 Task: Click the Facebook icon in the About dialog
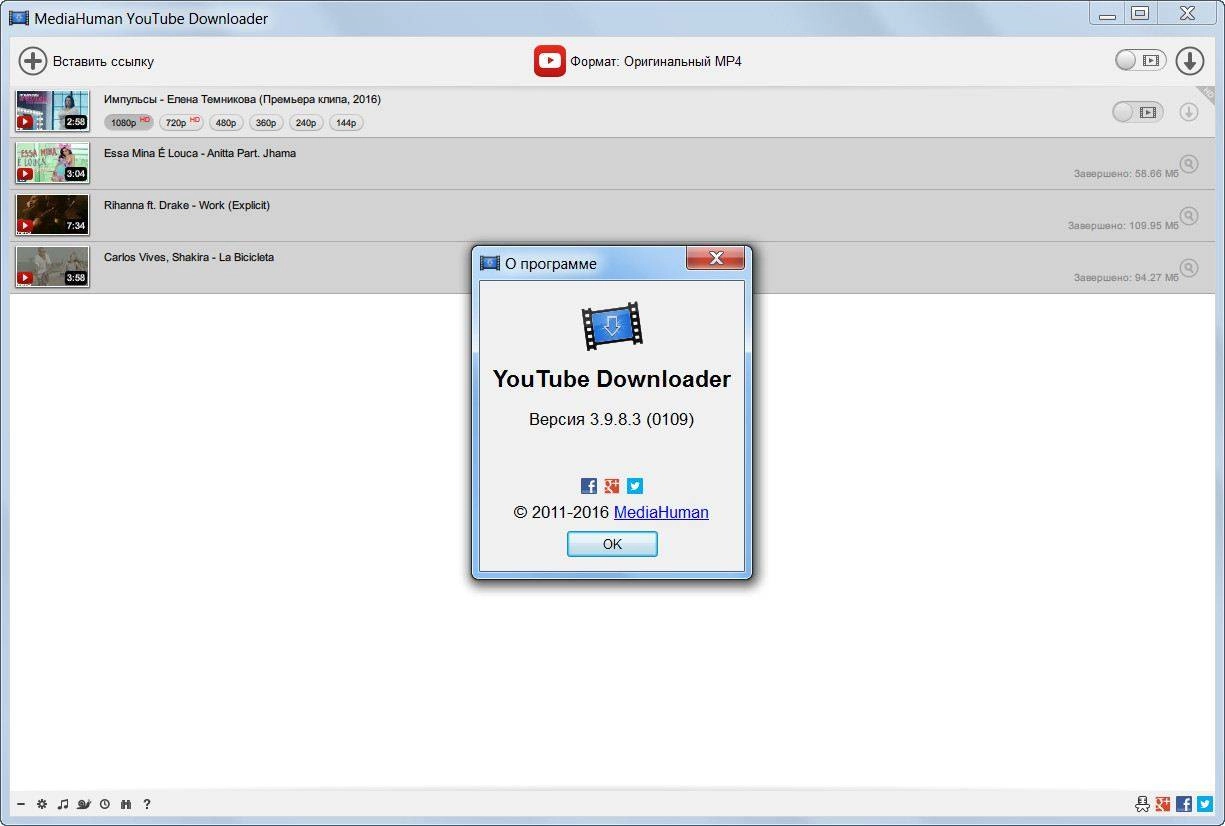(589, 486)
